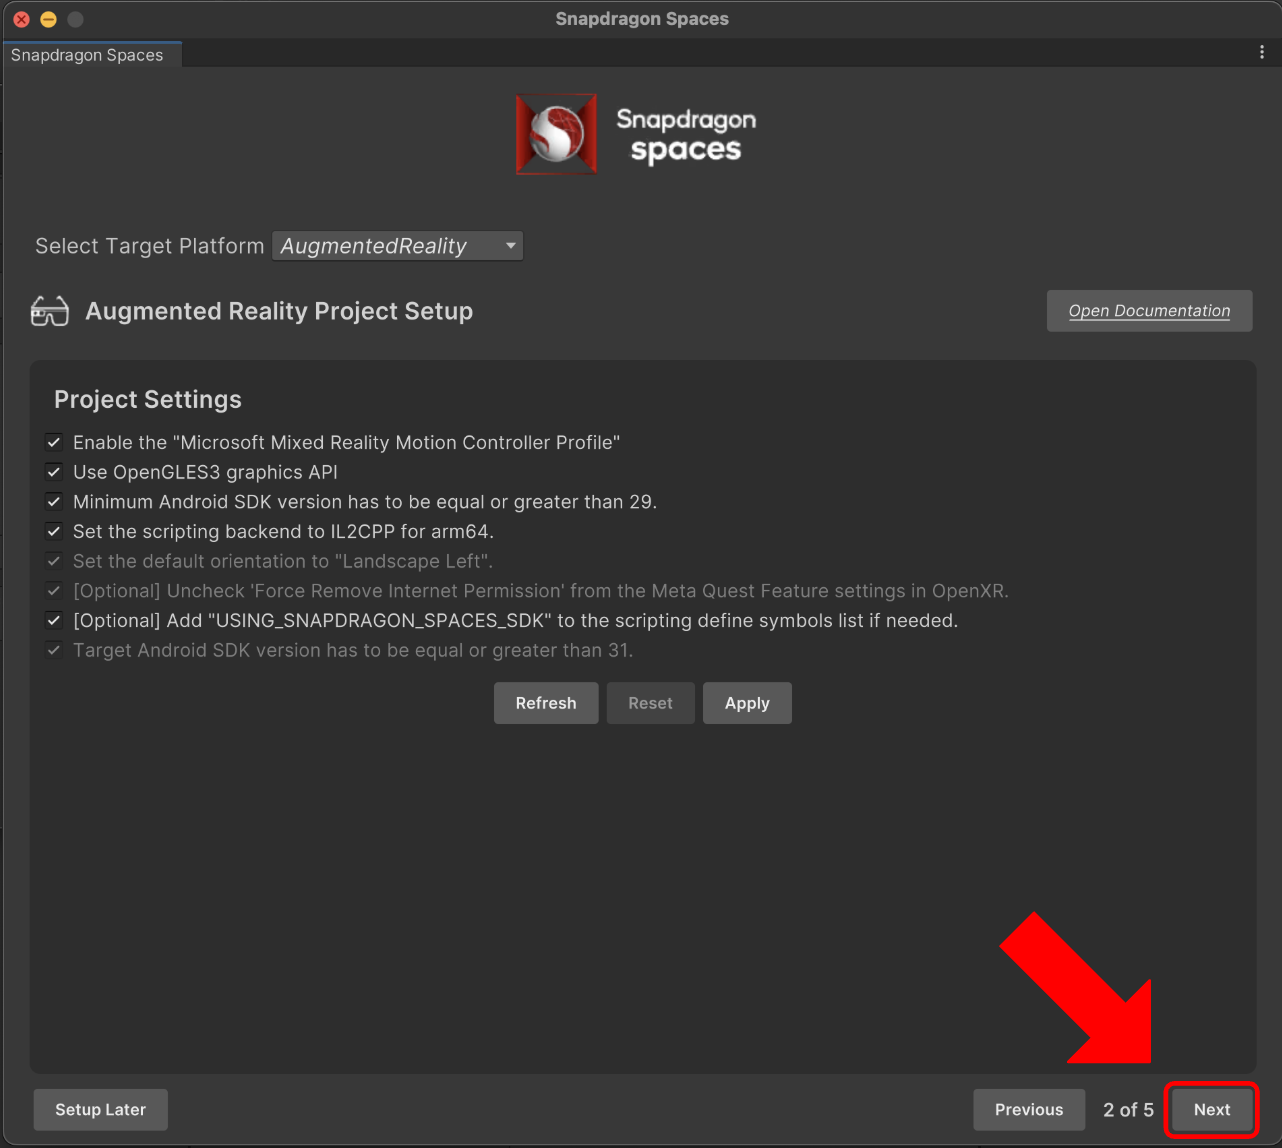Screen dimensions: 1282x1148
Task: Toggle default orientation Landscape Left checkbox
Action: [54, 561]
